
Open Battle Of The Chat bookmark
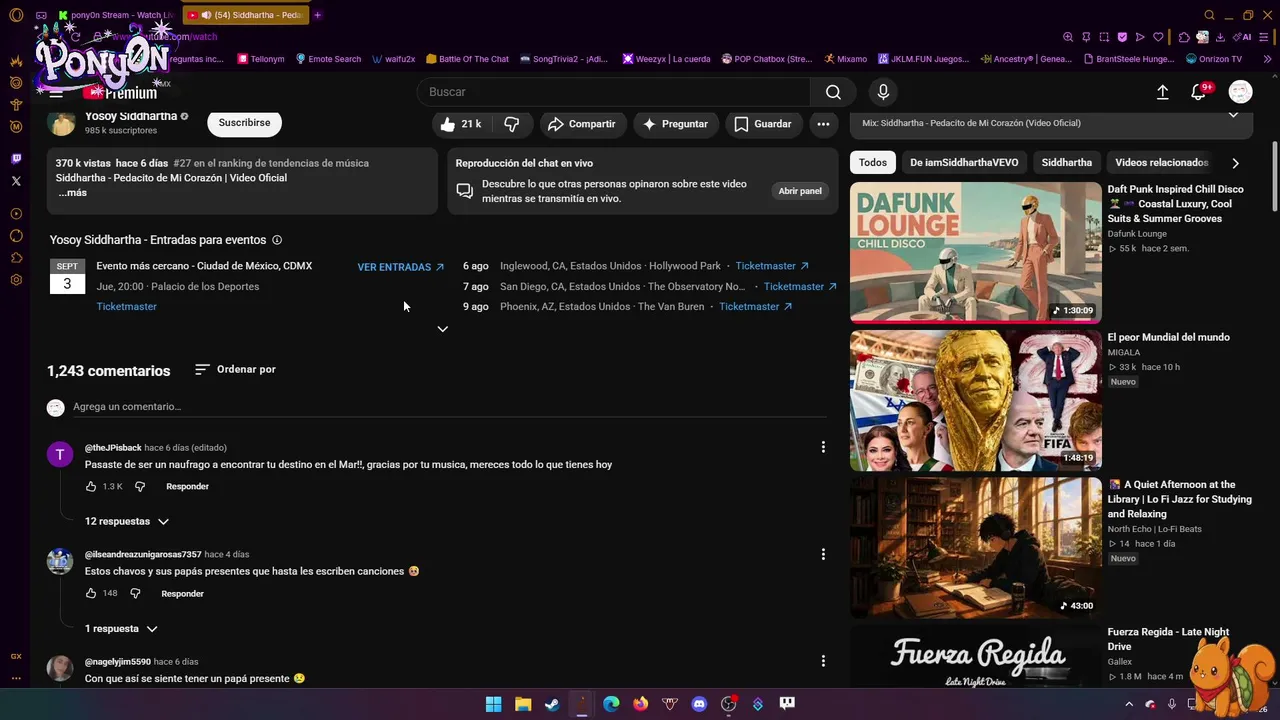click(467, 59)
